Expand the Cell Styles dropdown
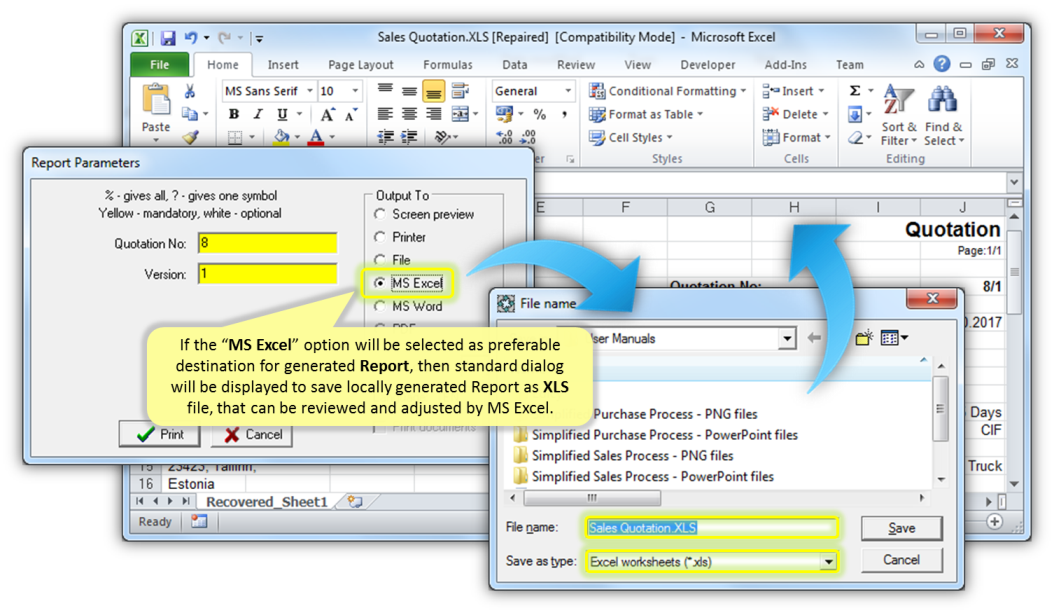1054x613 pixels. click(x=631, y=137)
